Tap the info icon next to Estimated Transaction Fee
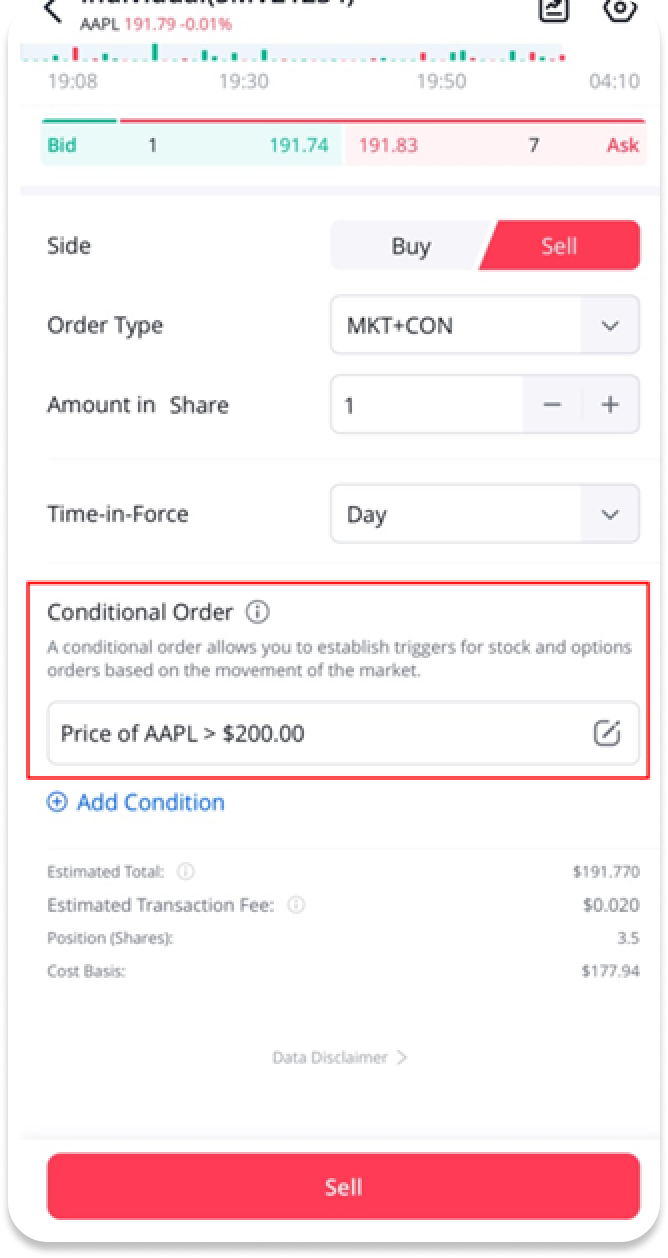 pyautogui.click(x=296, y=905)
